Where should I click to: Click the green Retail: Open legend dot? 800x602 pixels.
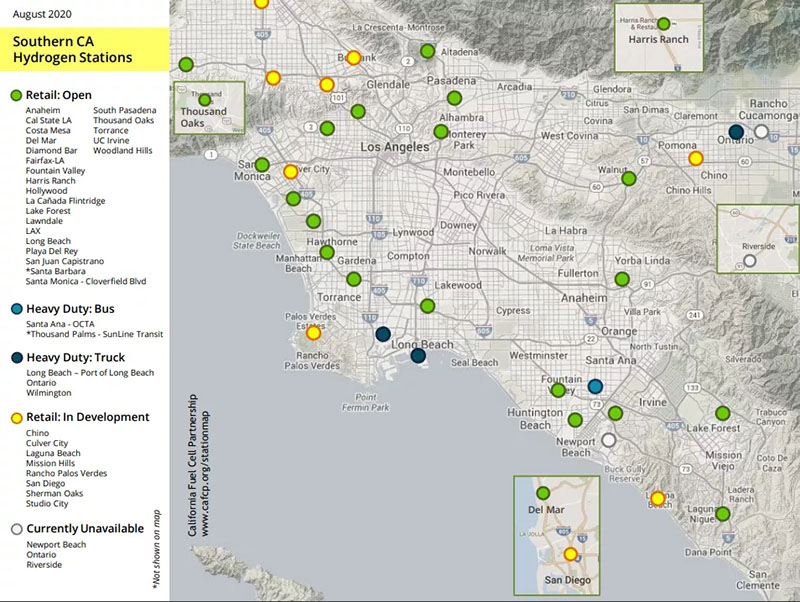point(16,95)
